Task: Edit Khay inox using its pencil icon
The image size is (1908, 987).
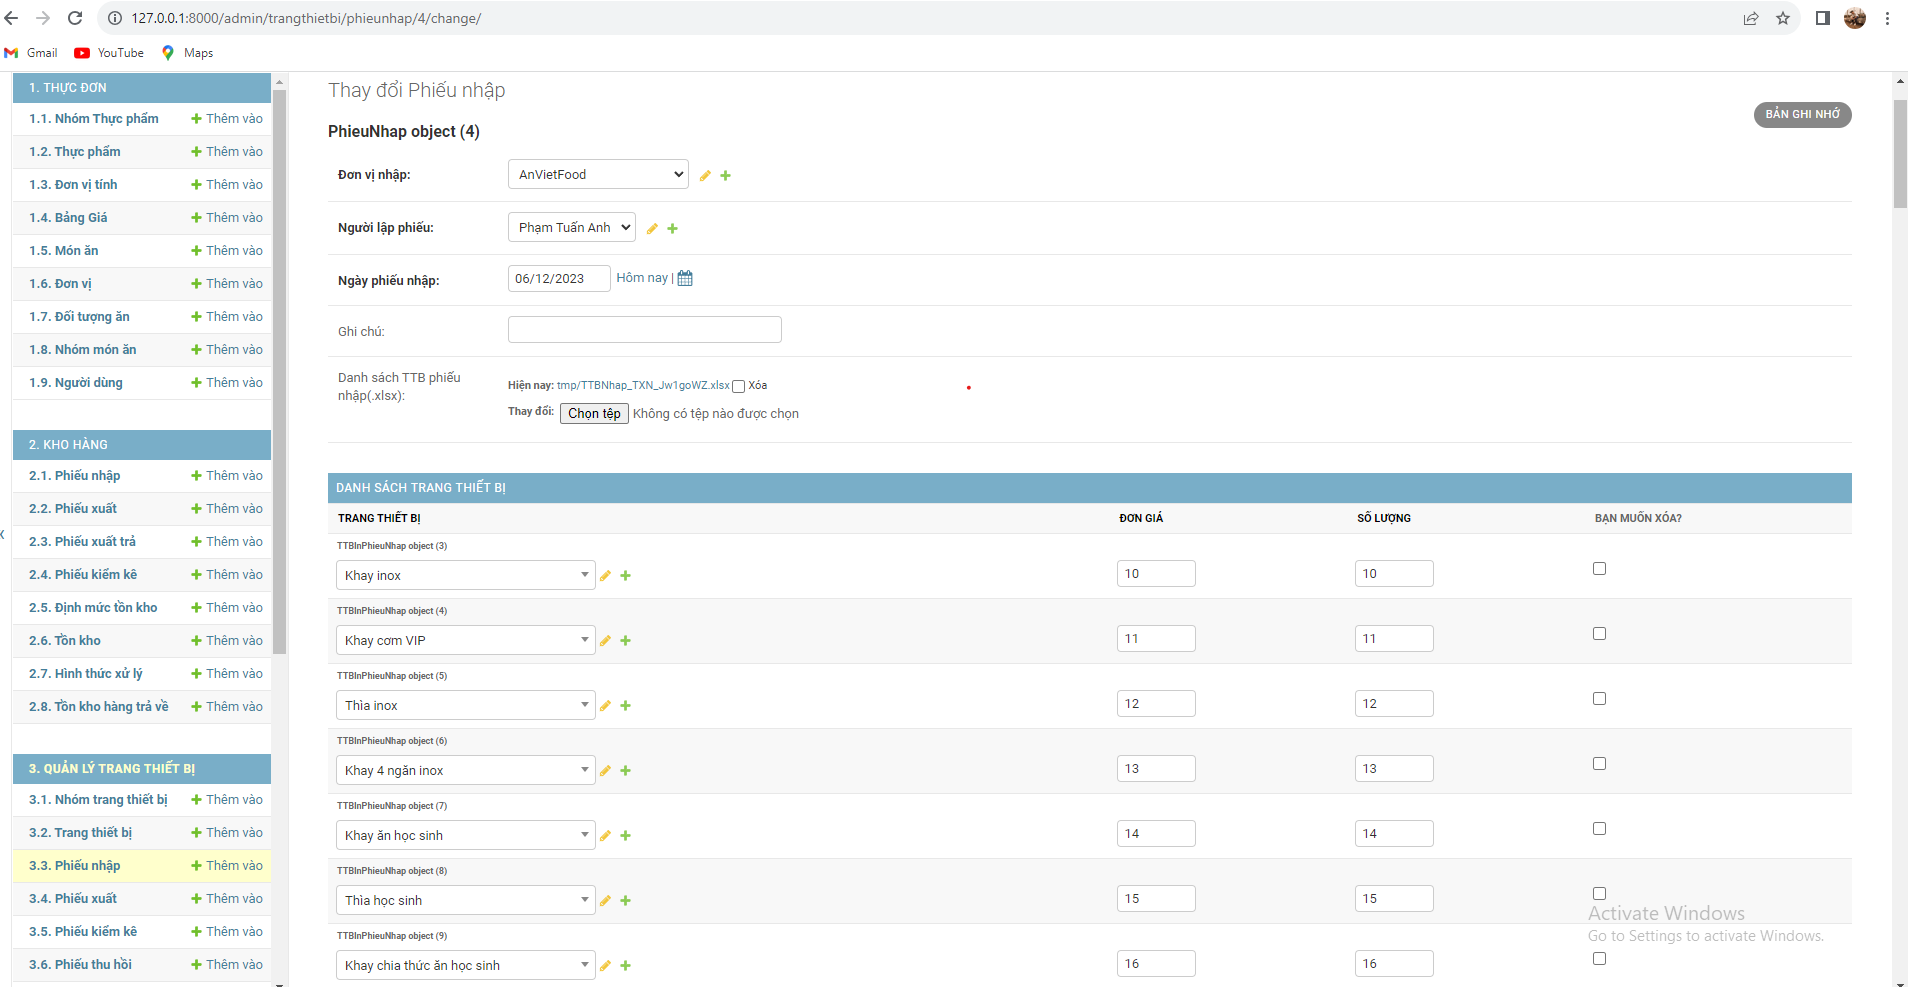Action: (x=605, y=575)
